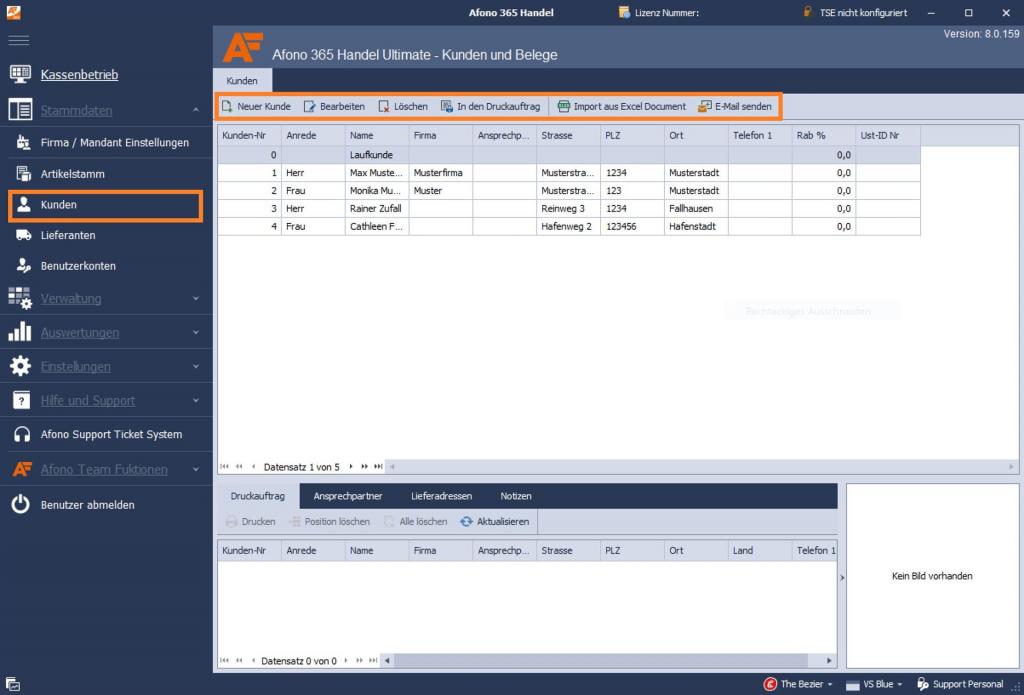This screenshot has width=1024, height=695.
Task: Sort by Kunden-Nr column header in upper grid
Action: click(249, 135)
